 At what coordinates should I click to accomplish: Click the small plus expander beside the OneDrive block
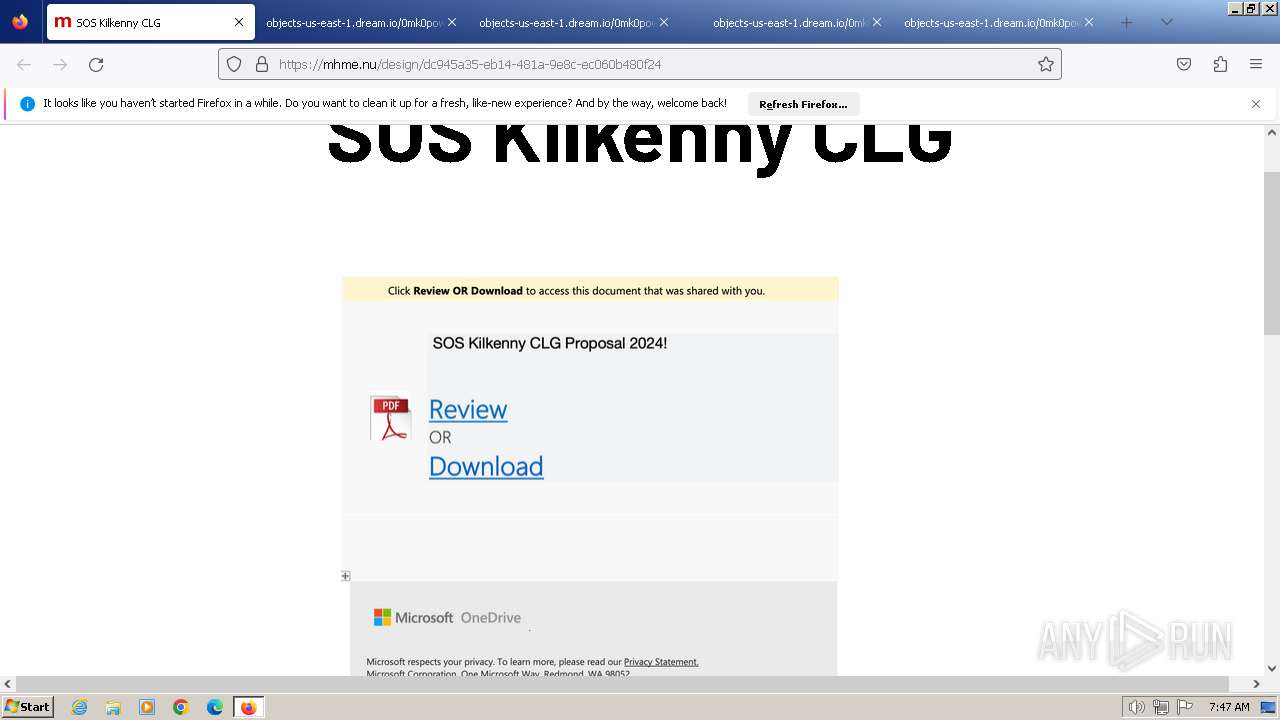346,576
